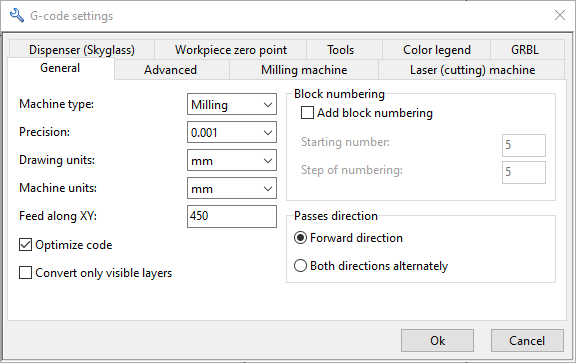Open the Workpiece zero point tab

pos(231,50)
